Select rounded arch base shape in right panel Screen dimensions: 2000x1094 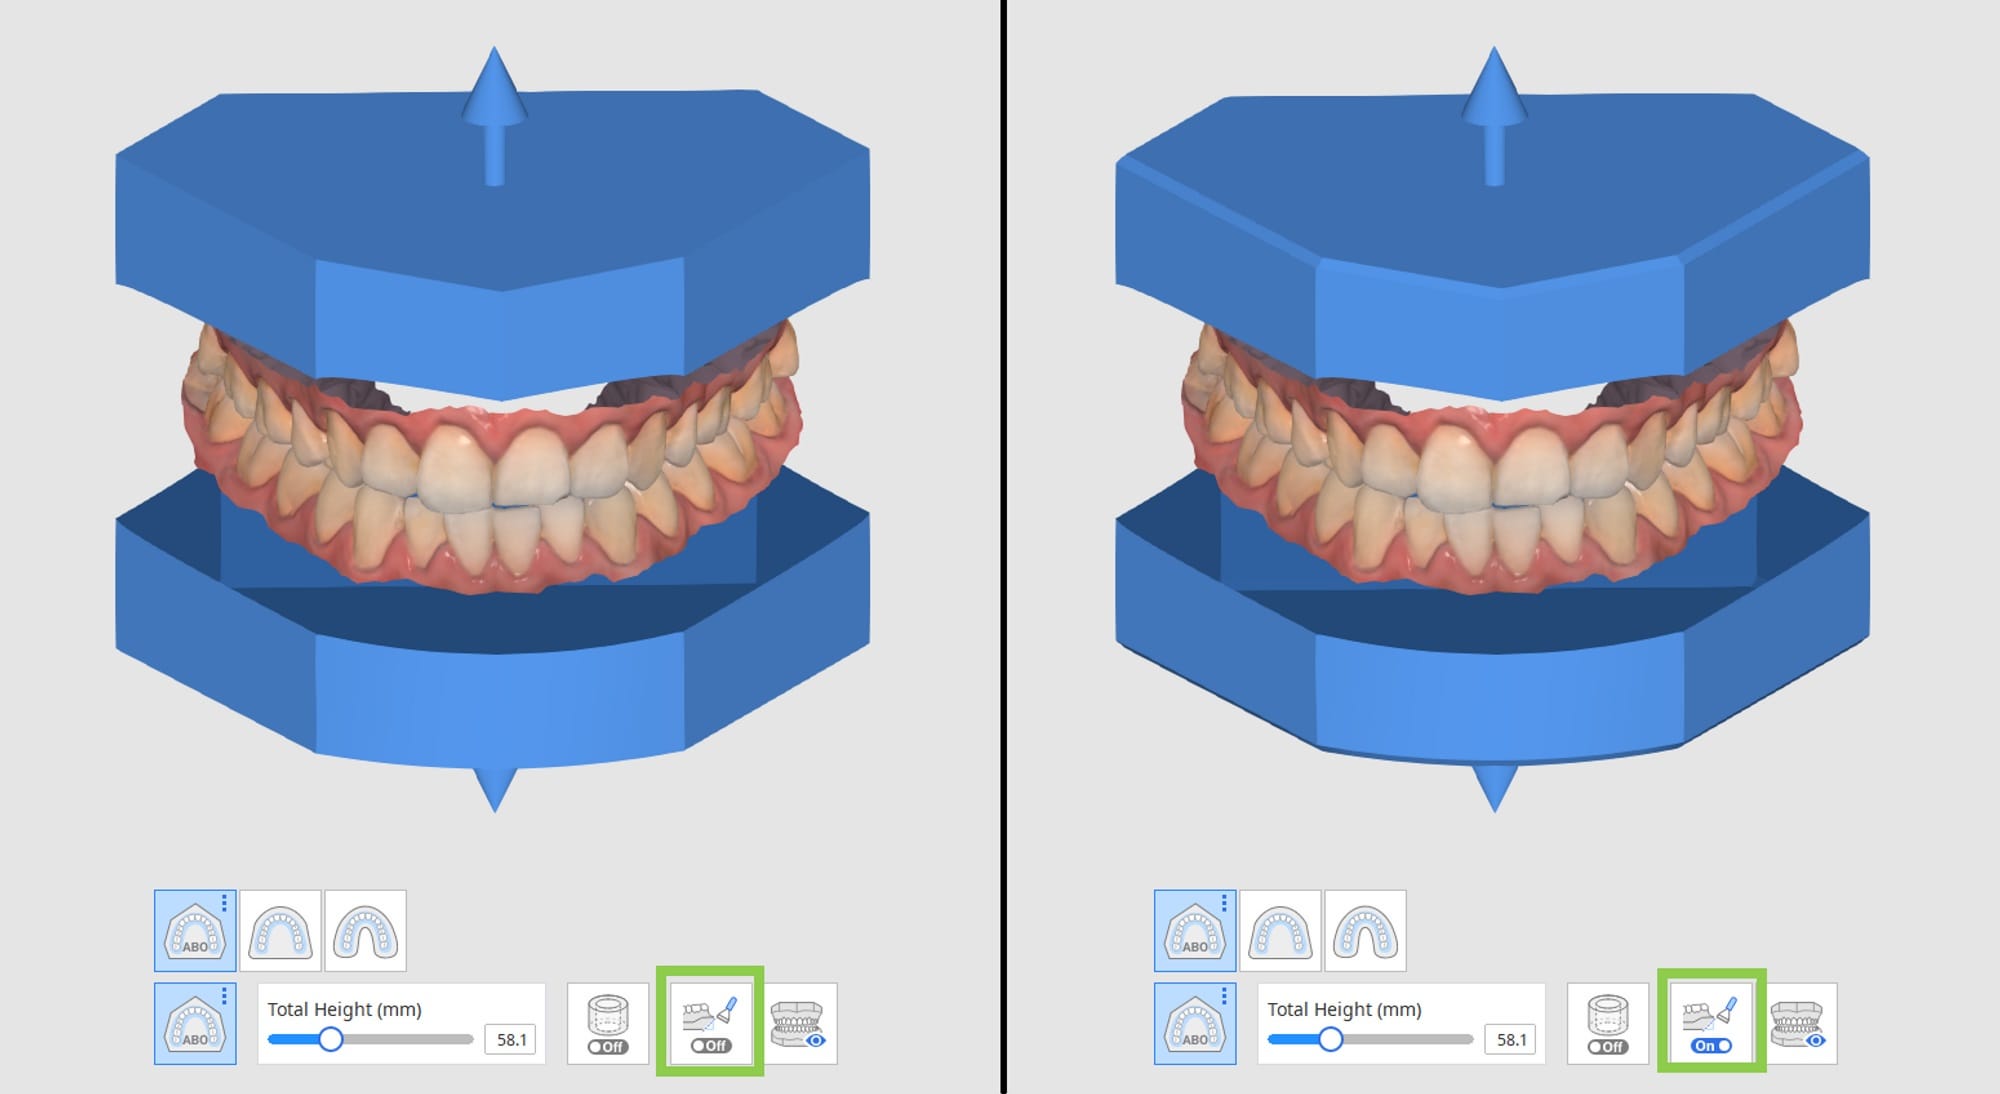[1280, 931]
